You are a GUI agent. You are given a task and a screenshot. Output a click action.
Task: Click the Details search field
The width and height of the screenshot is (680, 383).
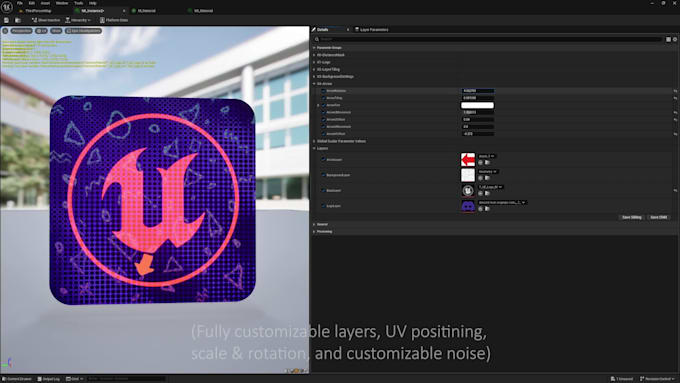(488, 39)
